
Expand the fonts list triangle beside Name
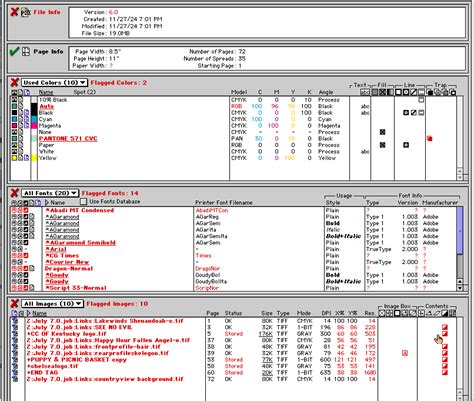[47, 202]
